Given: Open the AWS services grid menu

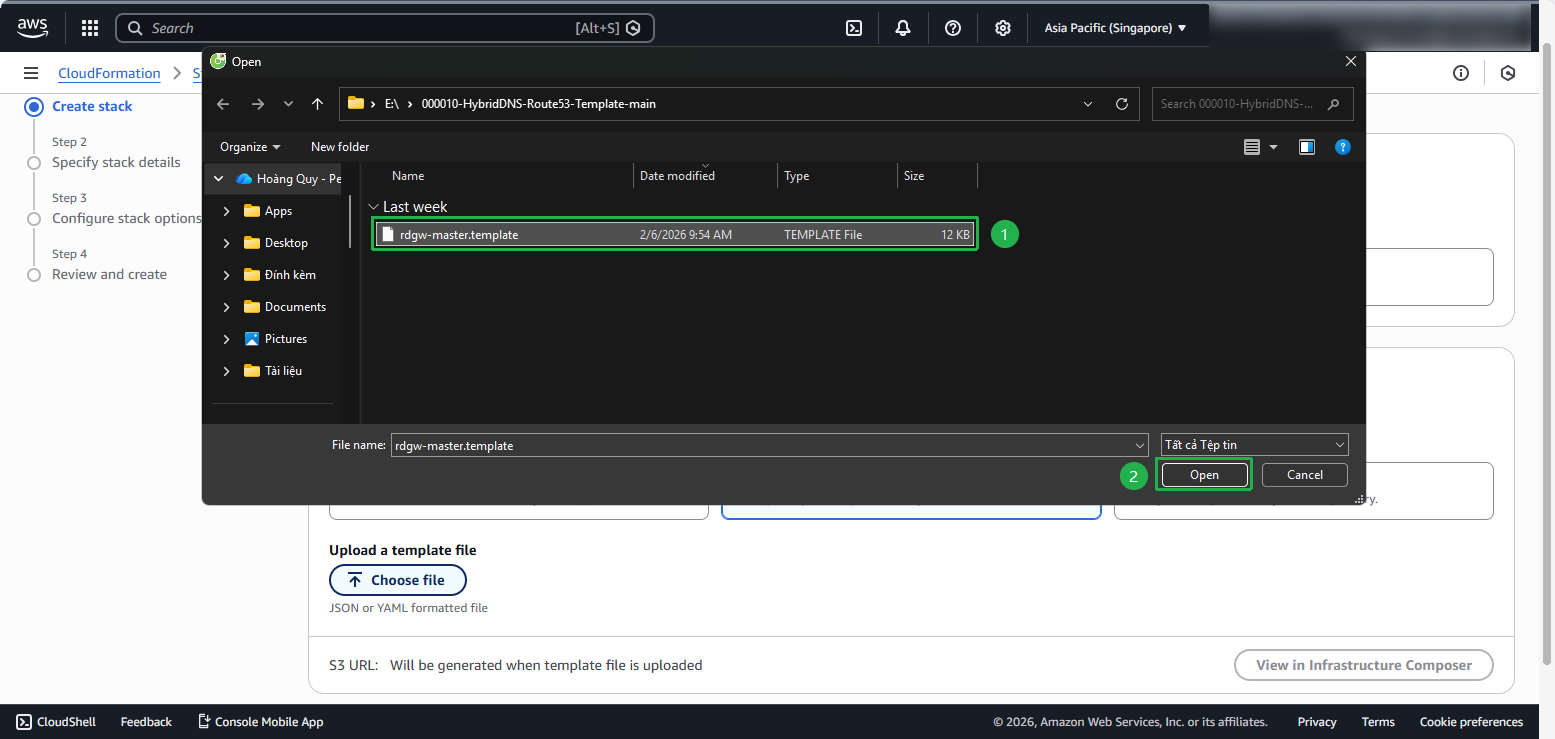Looking at the screenshot, I should click(89, 27).
